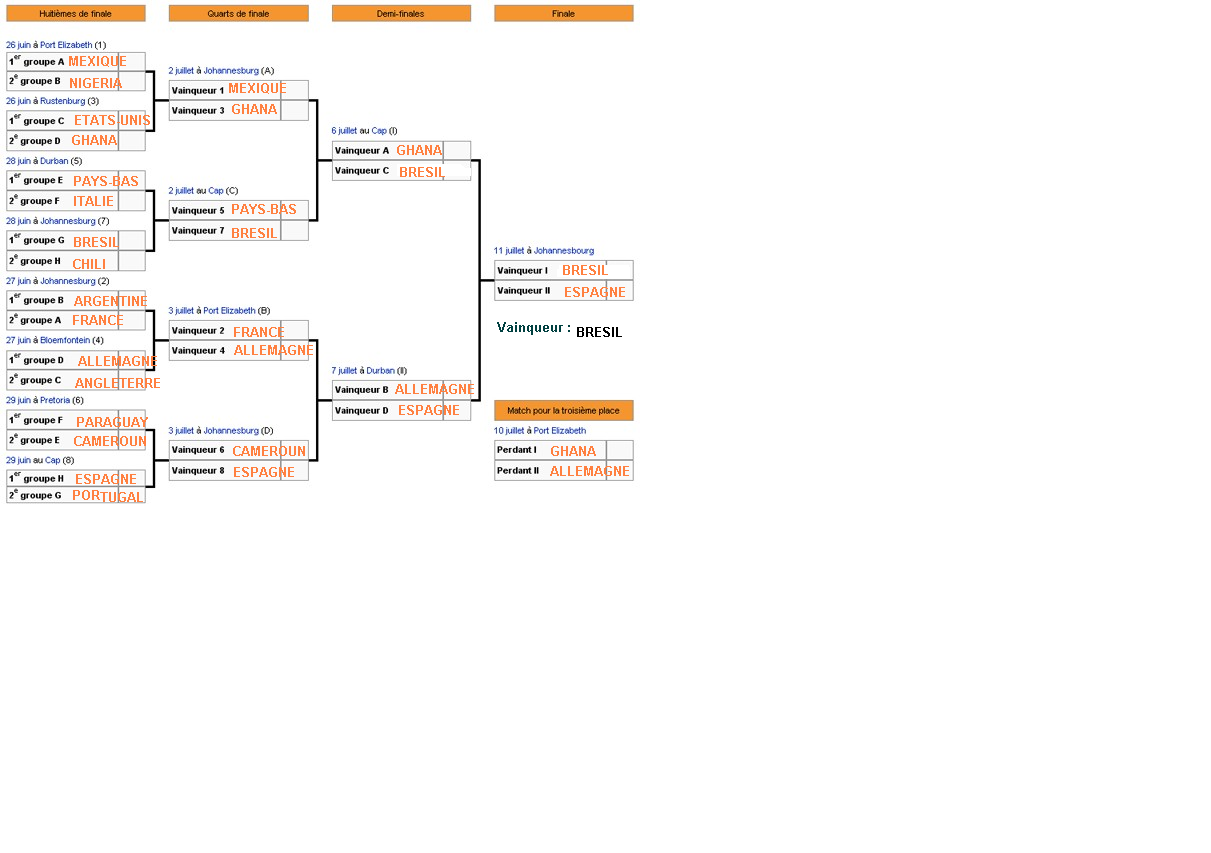Click the Huitièmes de finale header

tap(76, 14)
